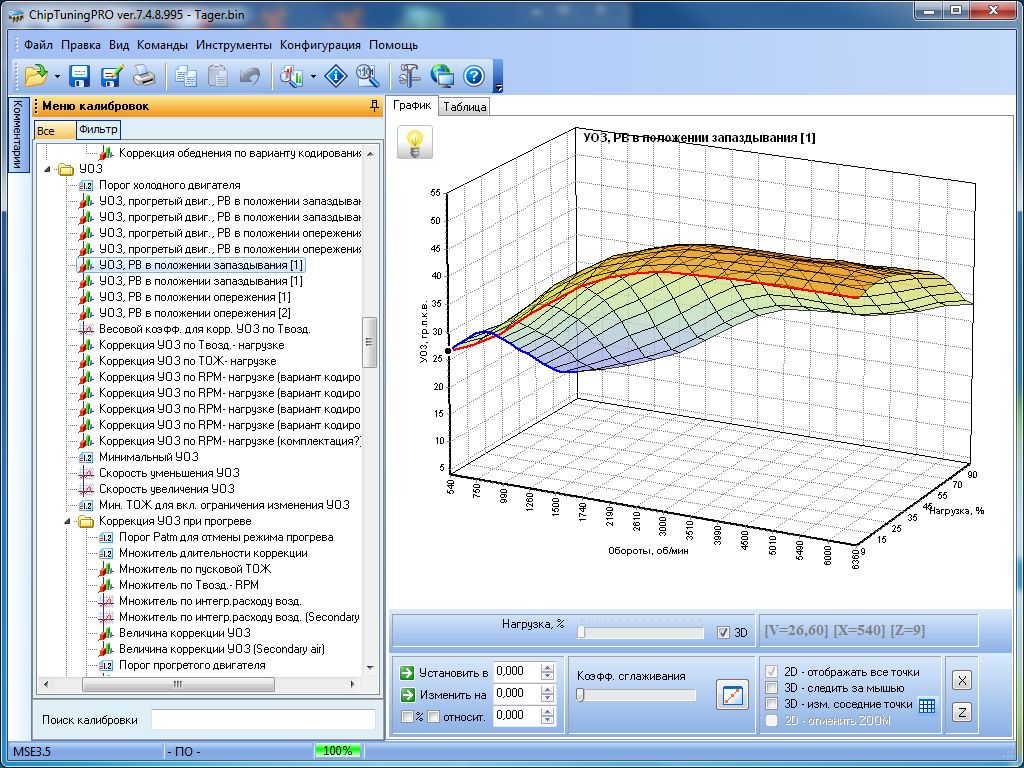This screenshot has width=1024, height=768.
Task: Click the X axis button
Action: [x=961, y=680]
